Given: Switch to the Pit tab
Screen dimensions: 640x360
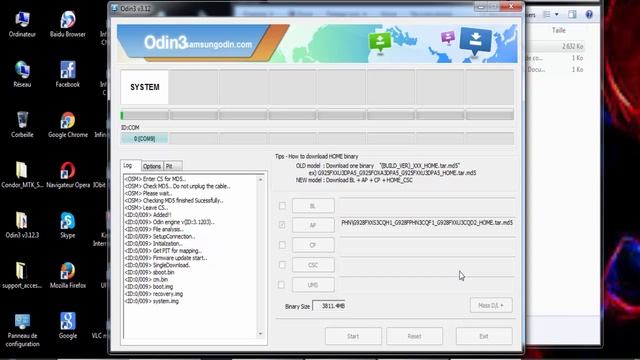Looking at the screenshot, I should click(x=172, y=166).
